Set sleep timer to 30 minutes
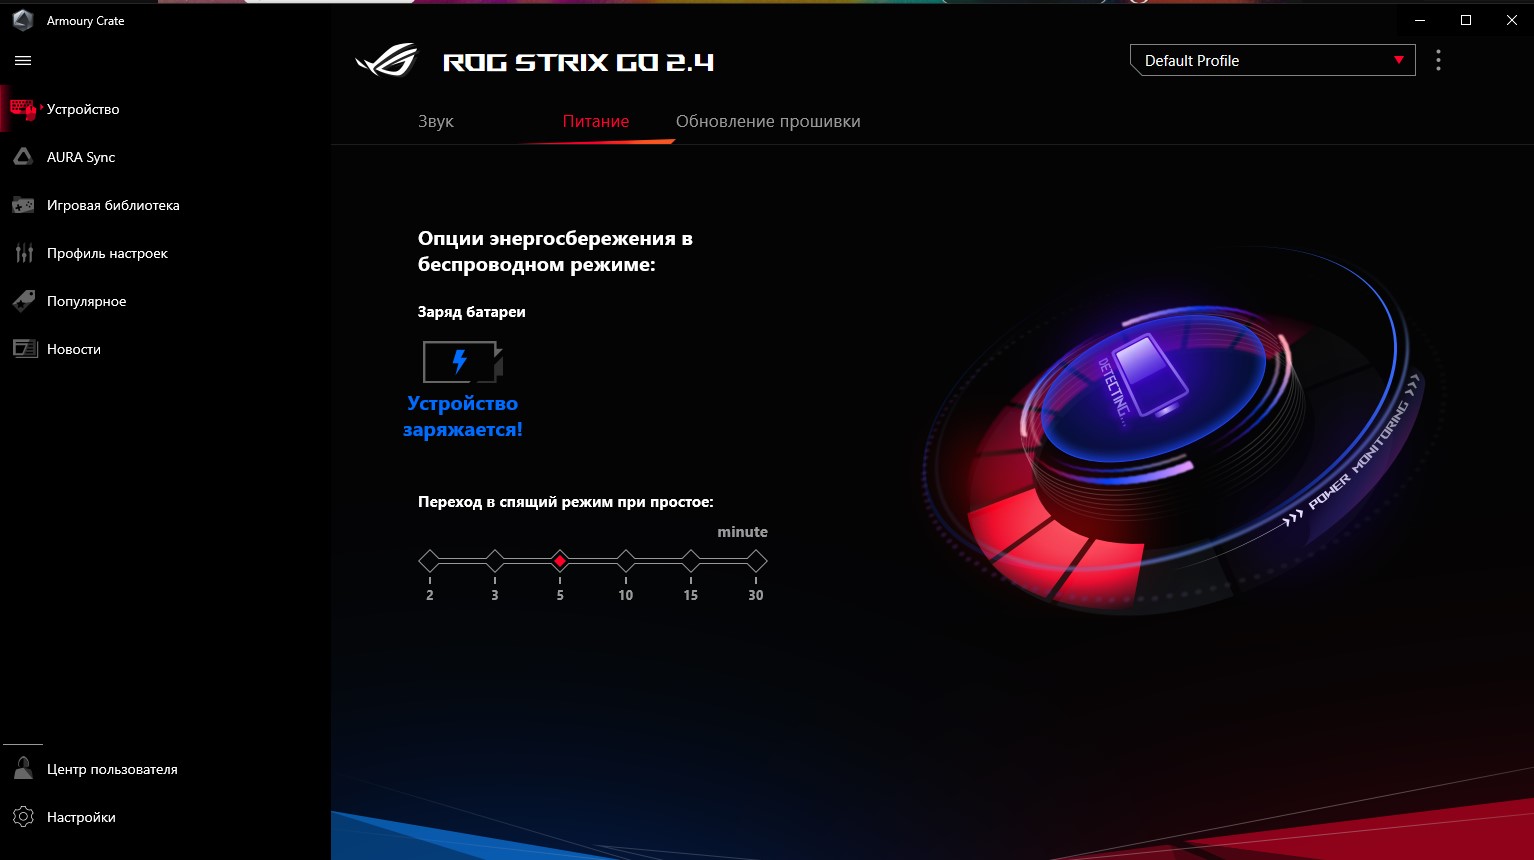The image size is (1534, 860). coord(756,560)
